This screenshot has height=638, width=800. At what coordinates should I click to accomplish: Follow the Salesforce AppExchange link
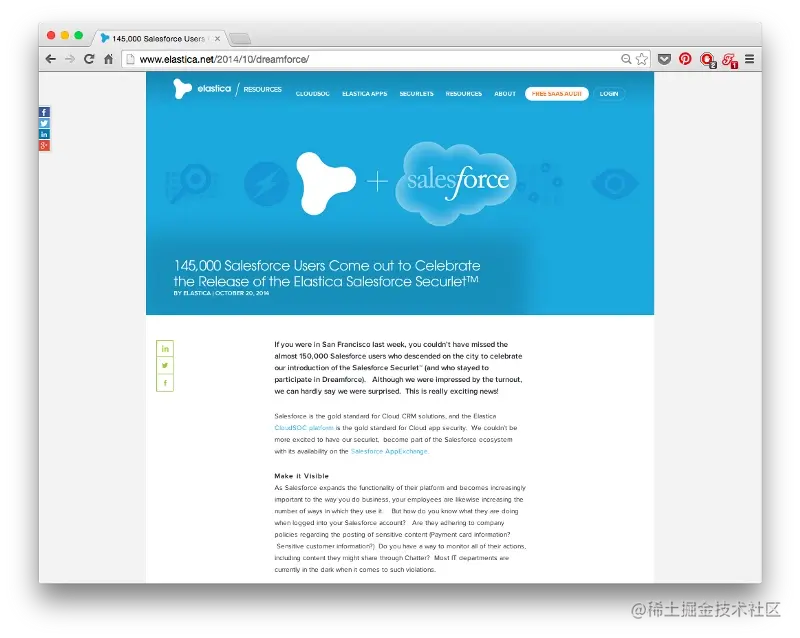click(x=389, y=451)
